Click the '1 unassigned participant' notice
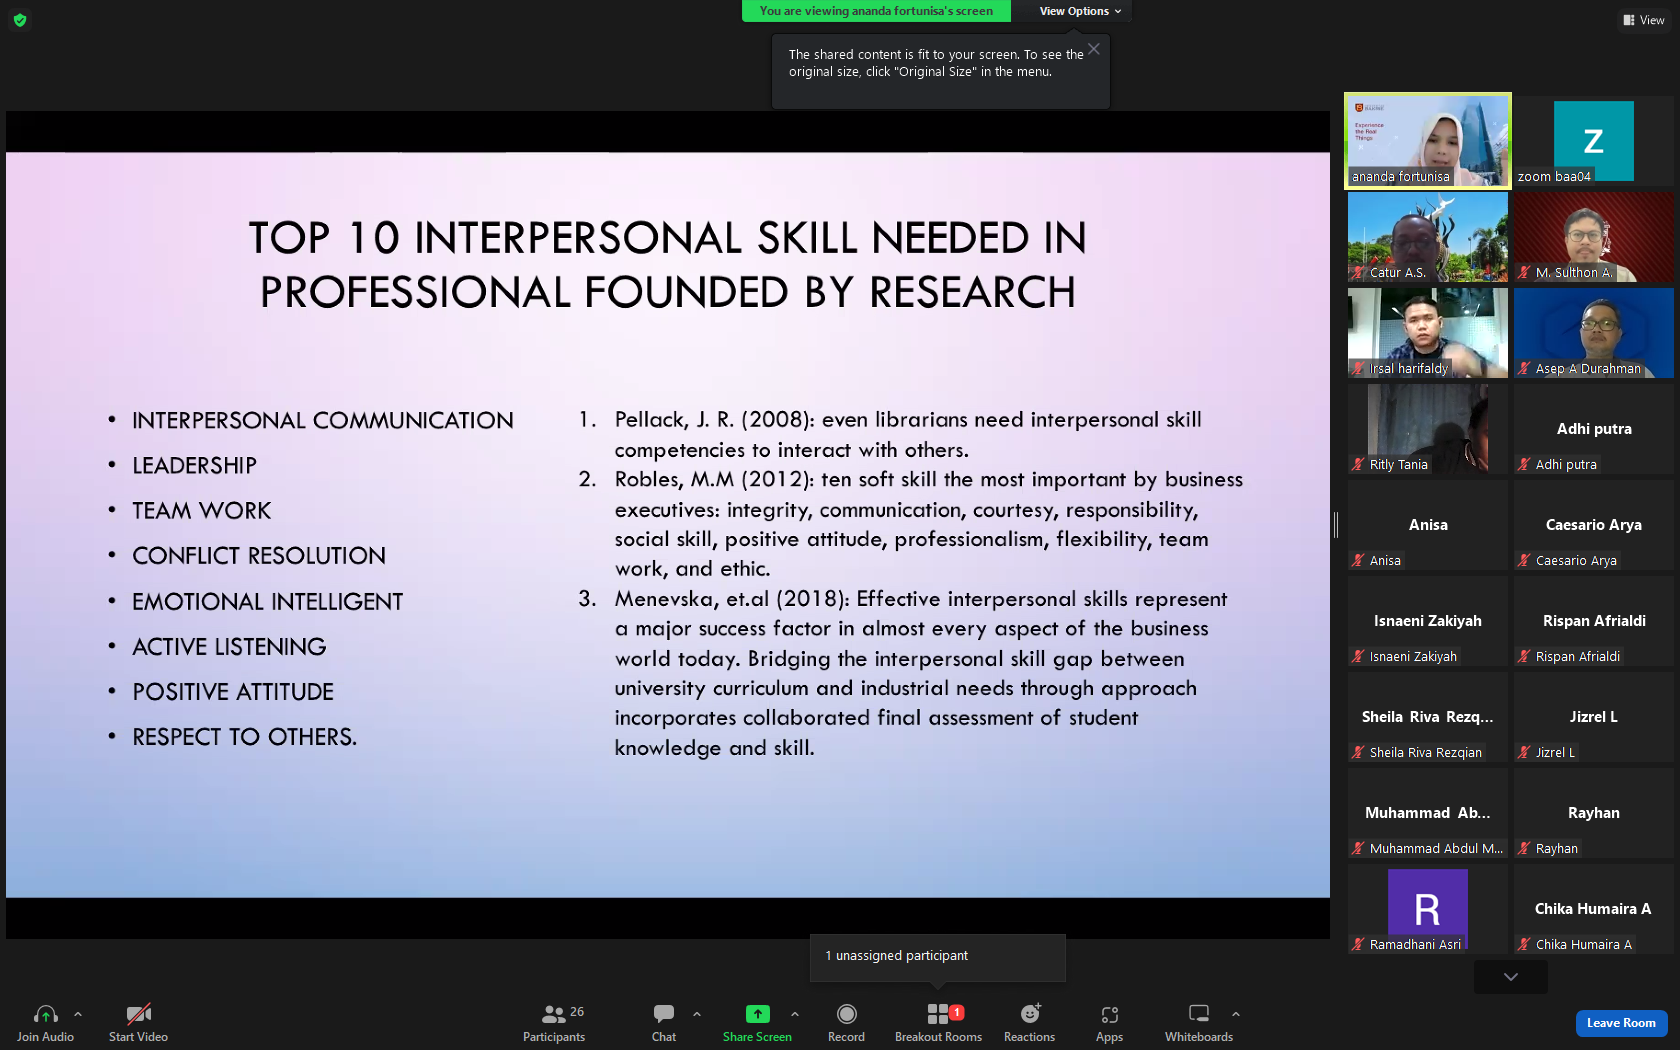Viewport: 1680px width, 1050px height. (937, 957)
